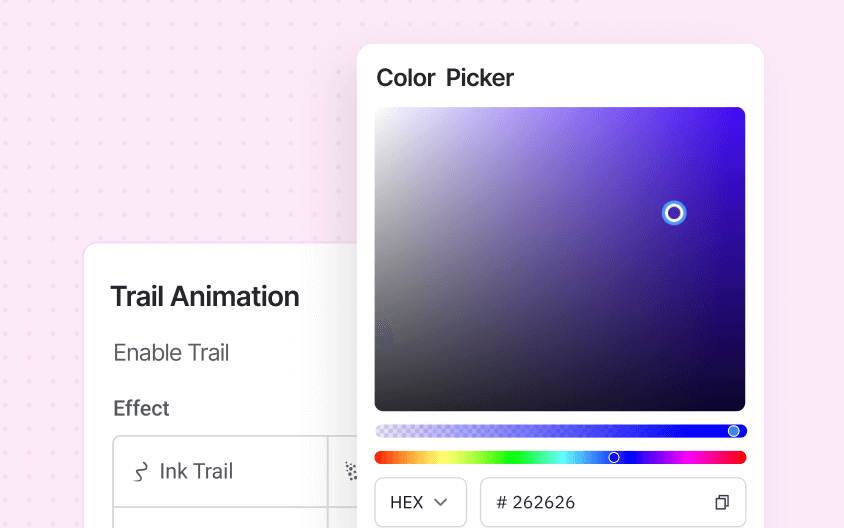Click the opacity slider handle
The width and height of the screenshot is (844, 528).
point(734,431)
